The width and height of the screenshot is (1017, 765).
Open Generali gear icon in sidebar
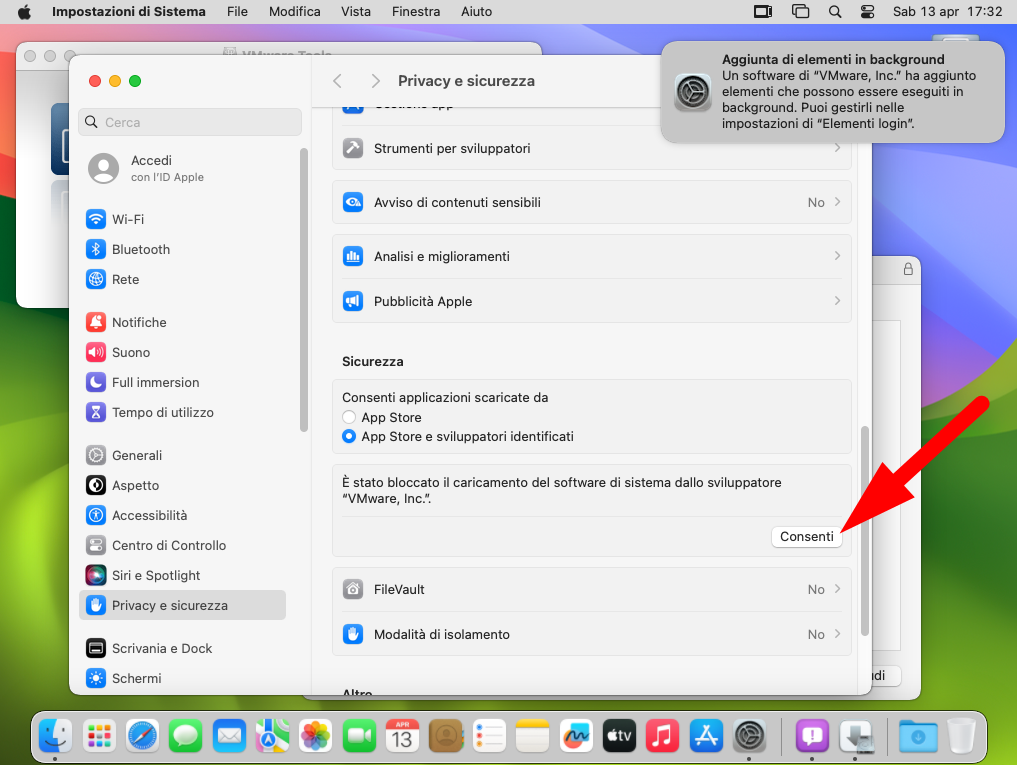[x=96, y=455]
